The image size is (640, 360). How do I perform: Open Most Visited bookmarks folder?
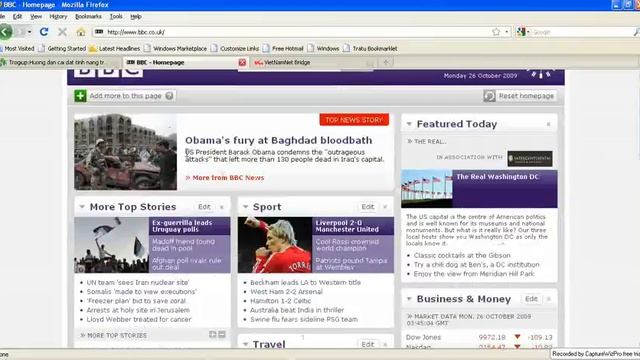pyautogui.click(x=17, y=49)
